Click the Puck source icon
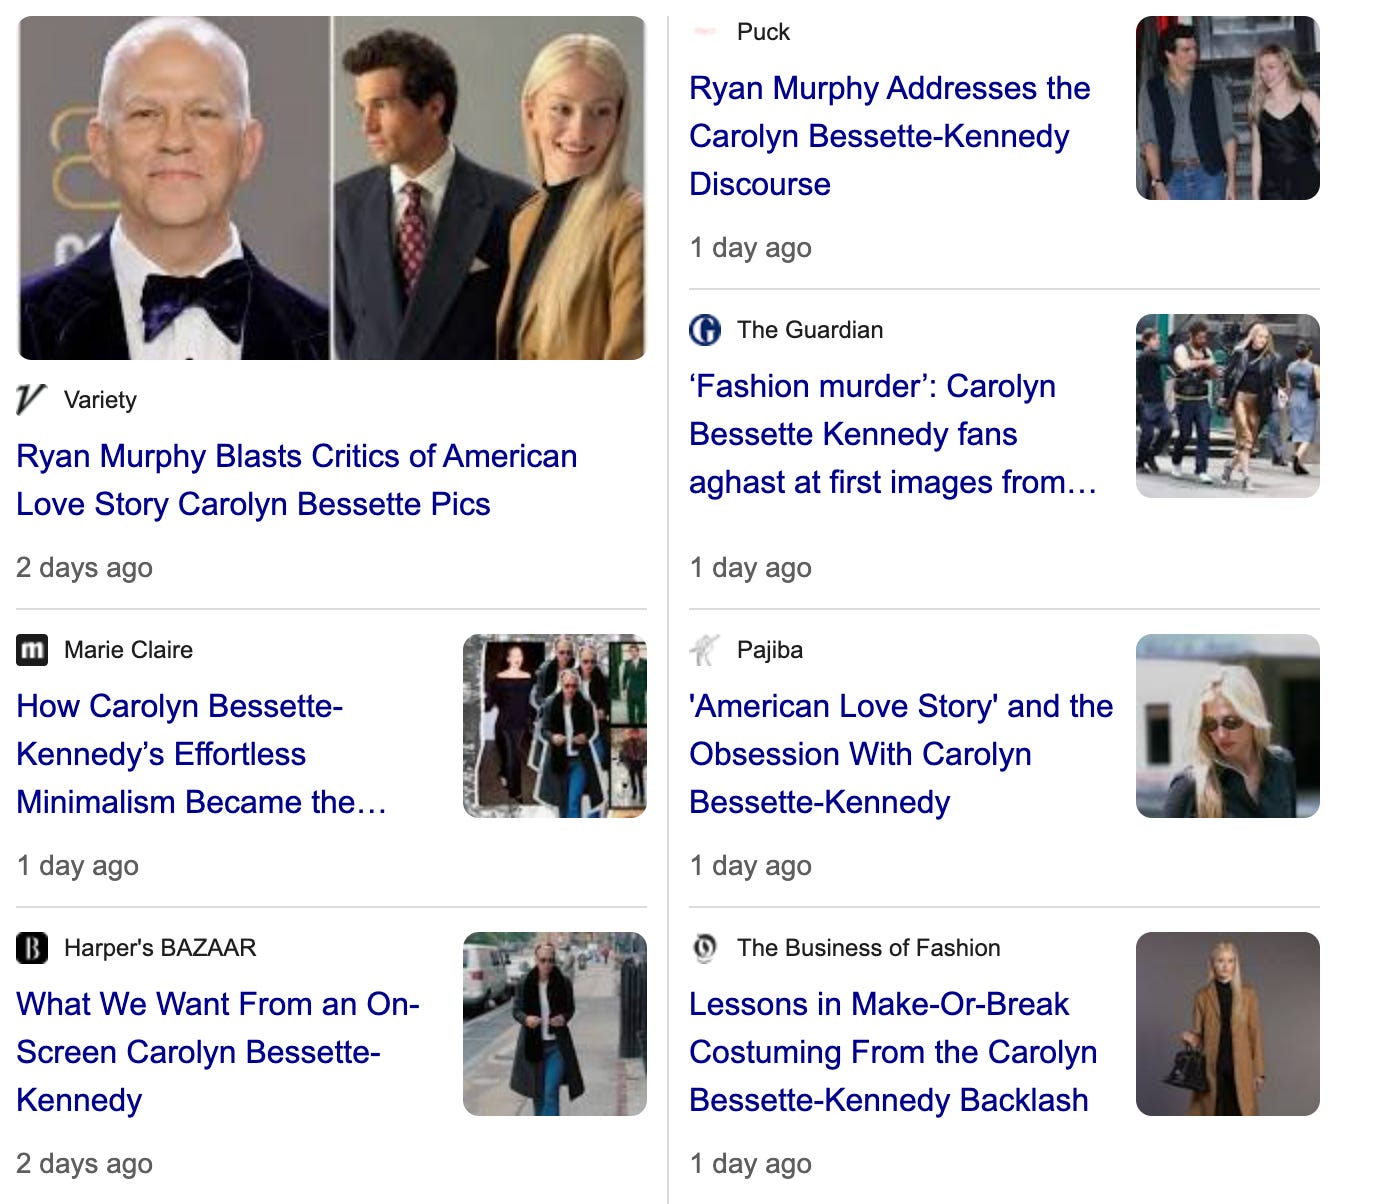The height and width of the screenshot is (1204, 1374). (x=705, y=32)
